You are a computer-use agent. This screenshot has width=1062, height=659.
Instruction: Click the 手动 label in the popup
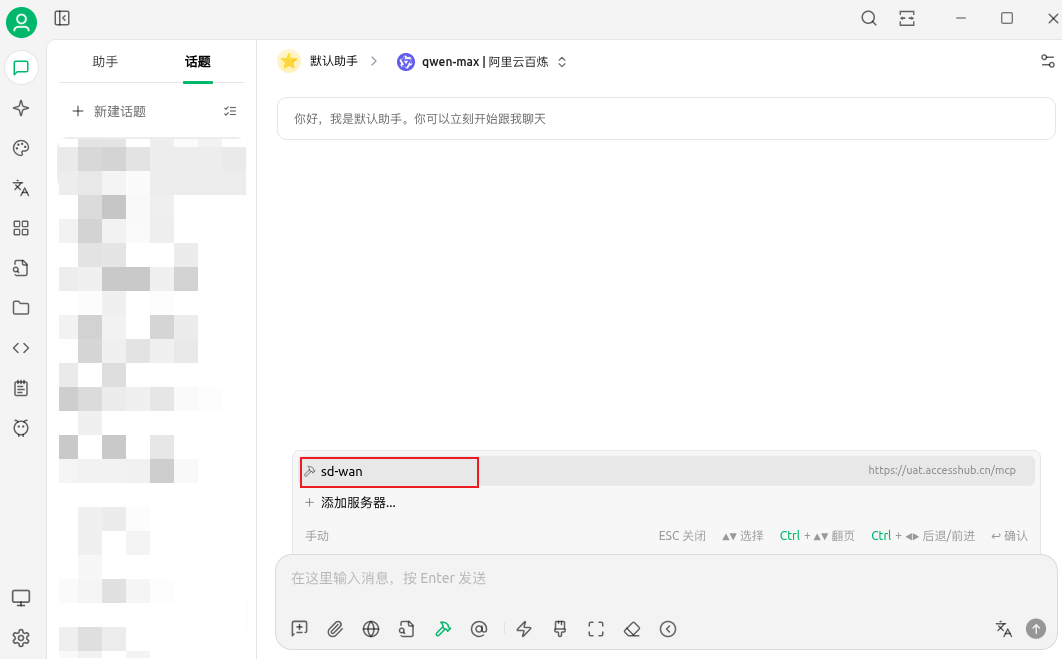tap(317, 536)
